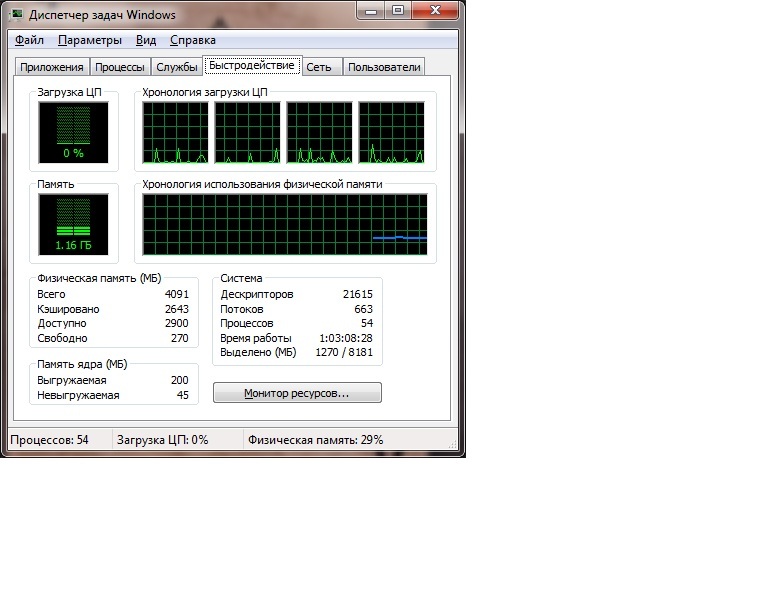Click the Процессов value 54 in Система
The image size is (768, 614).
(367, 323)
